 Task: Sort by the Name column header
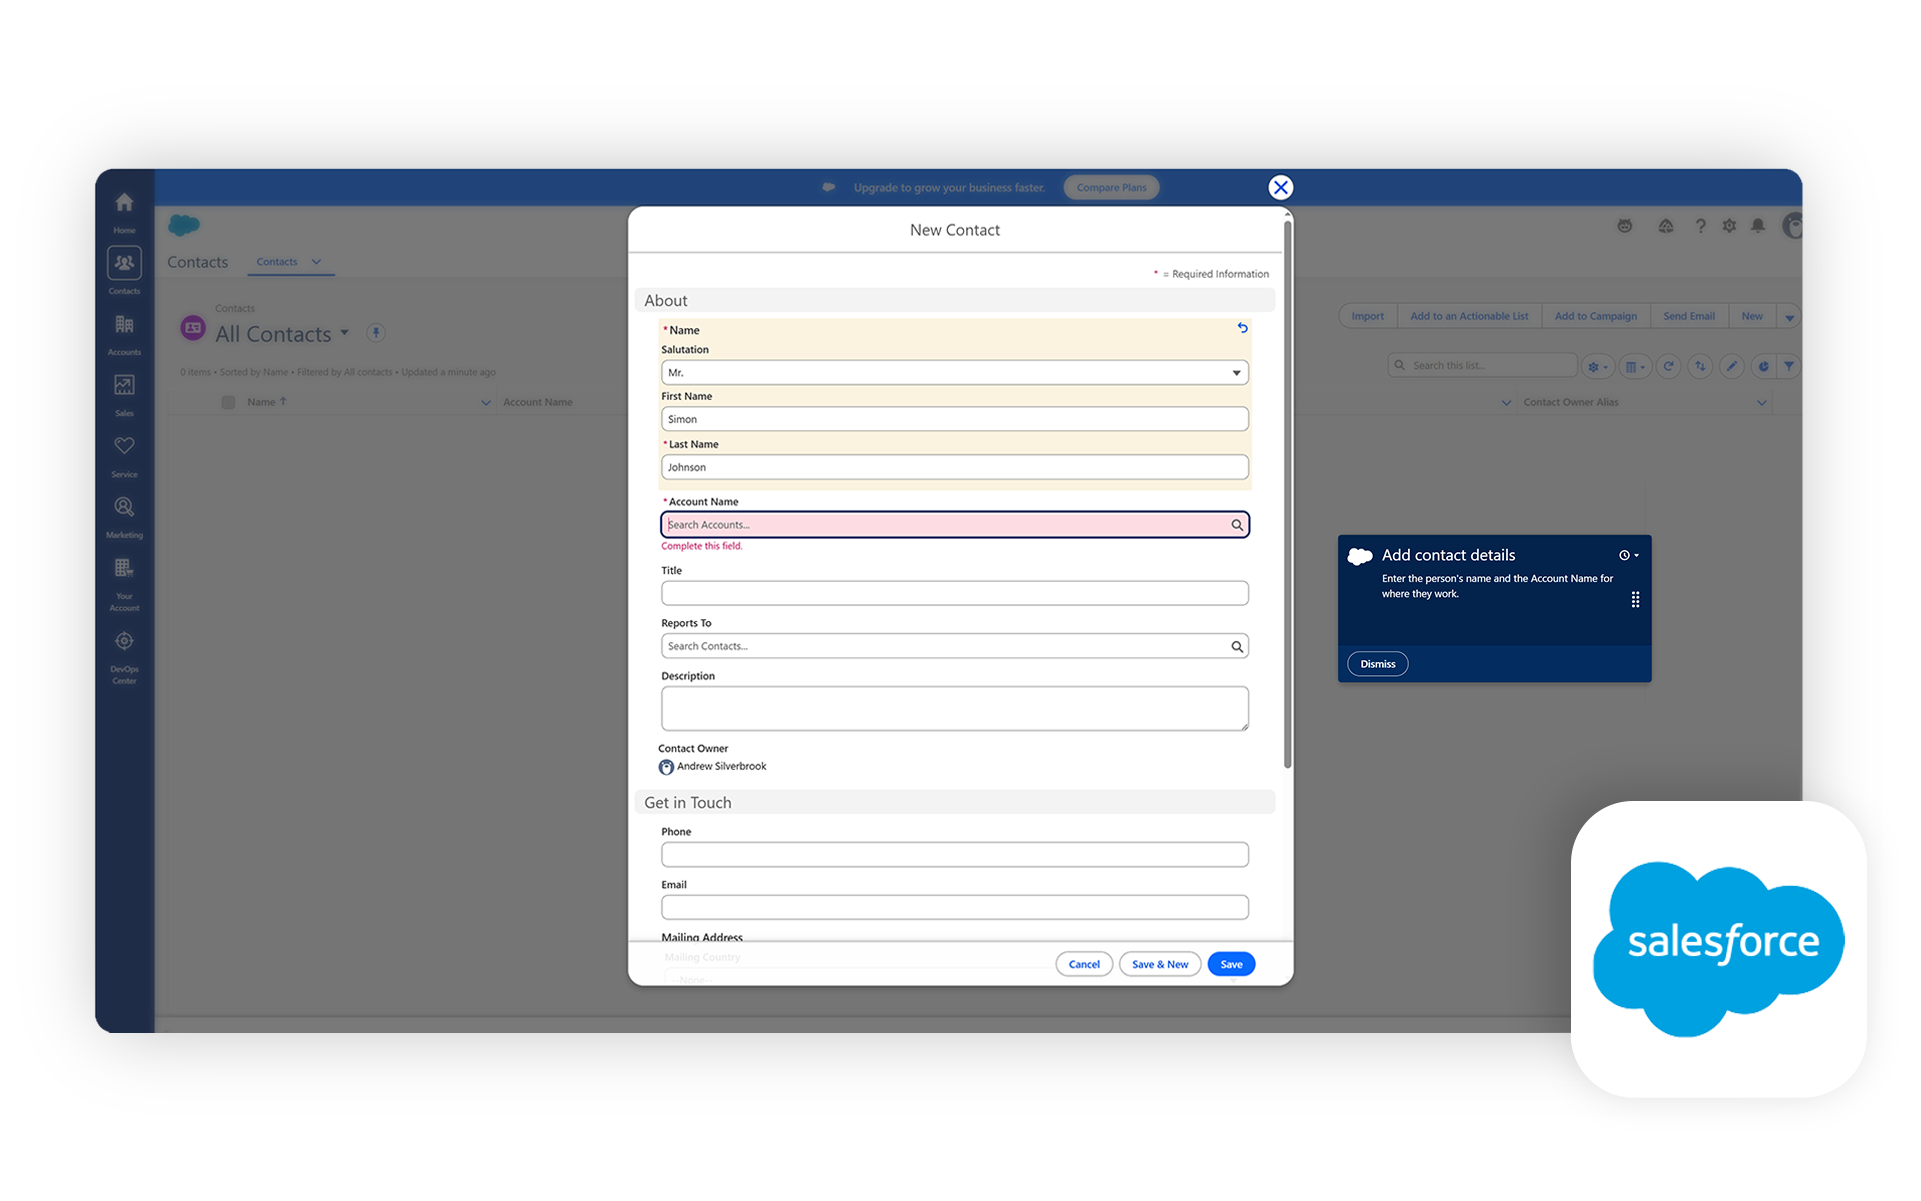[266, 402]
